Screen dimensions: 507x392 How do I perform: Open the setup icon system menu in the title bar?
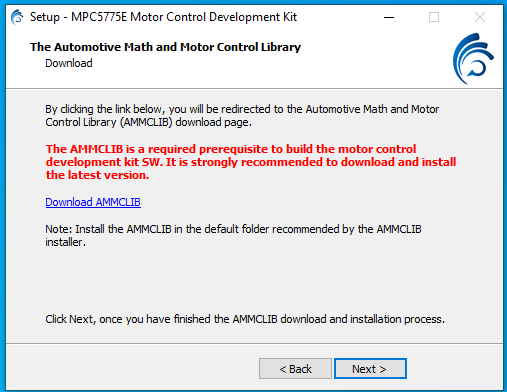[x=17, y=17]
